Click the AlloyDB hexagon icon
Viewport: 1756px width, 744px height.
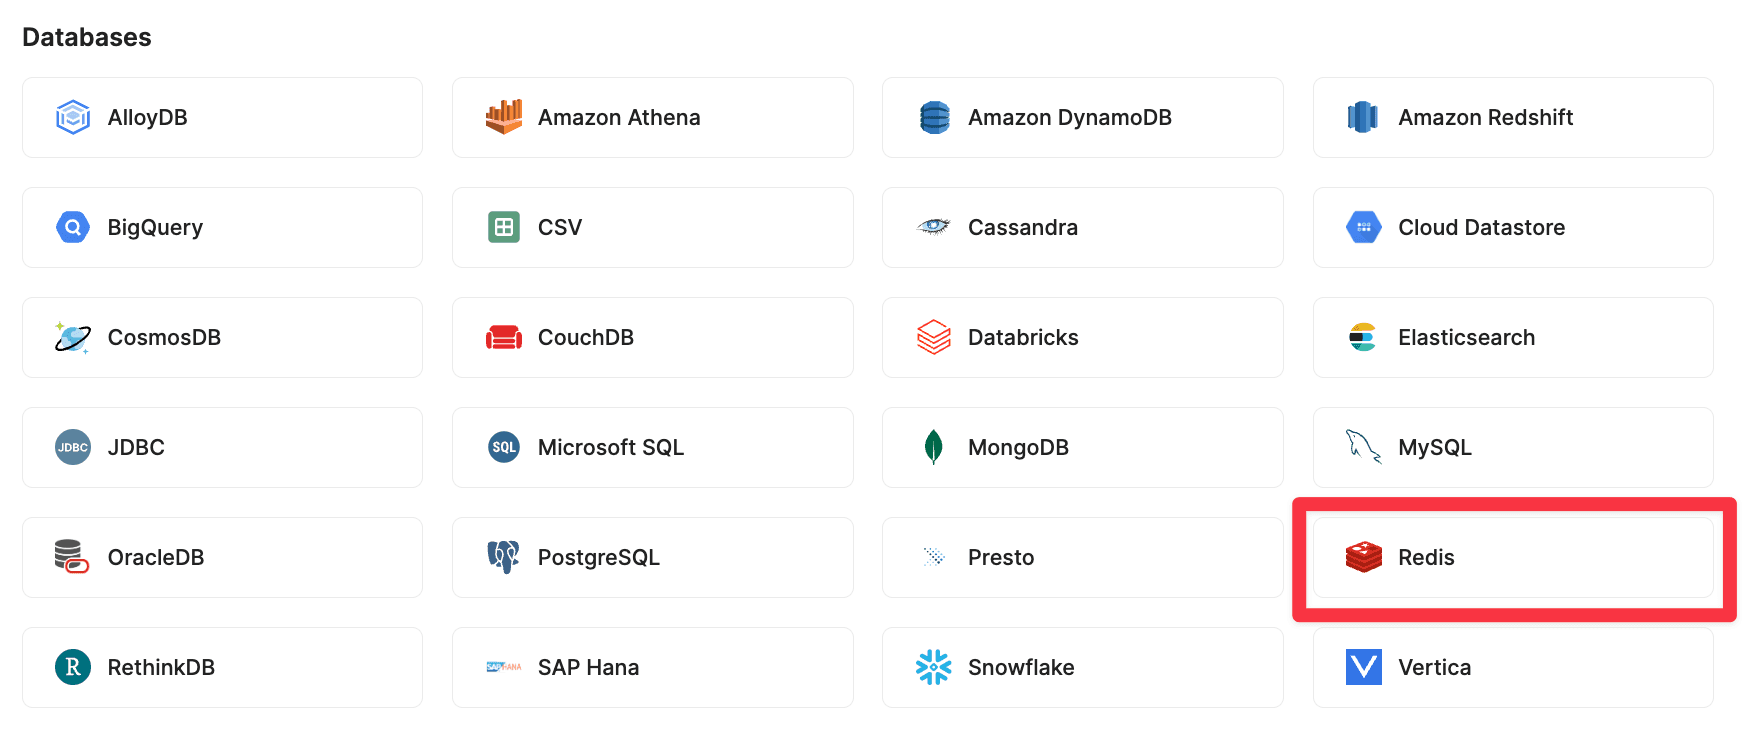pos(73,117)
